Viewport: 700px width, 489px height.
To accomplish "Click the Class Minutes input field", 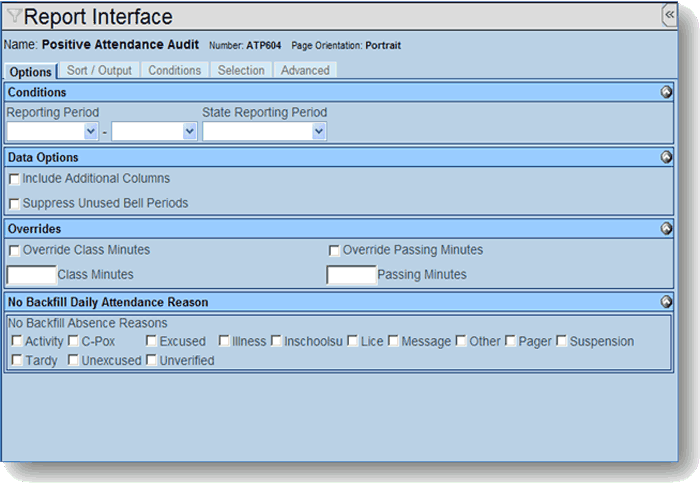I will 32,275.
